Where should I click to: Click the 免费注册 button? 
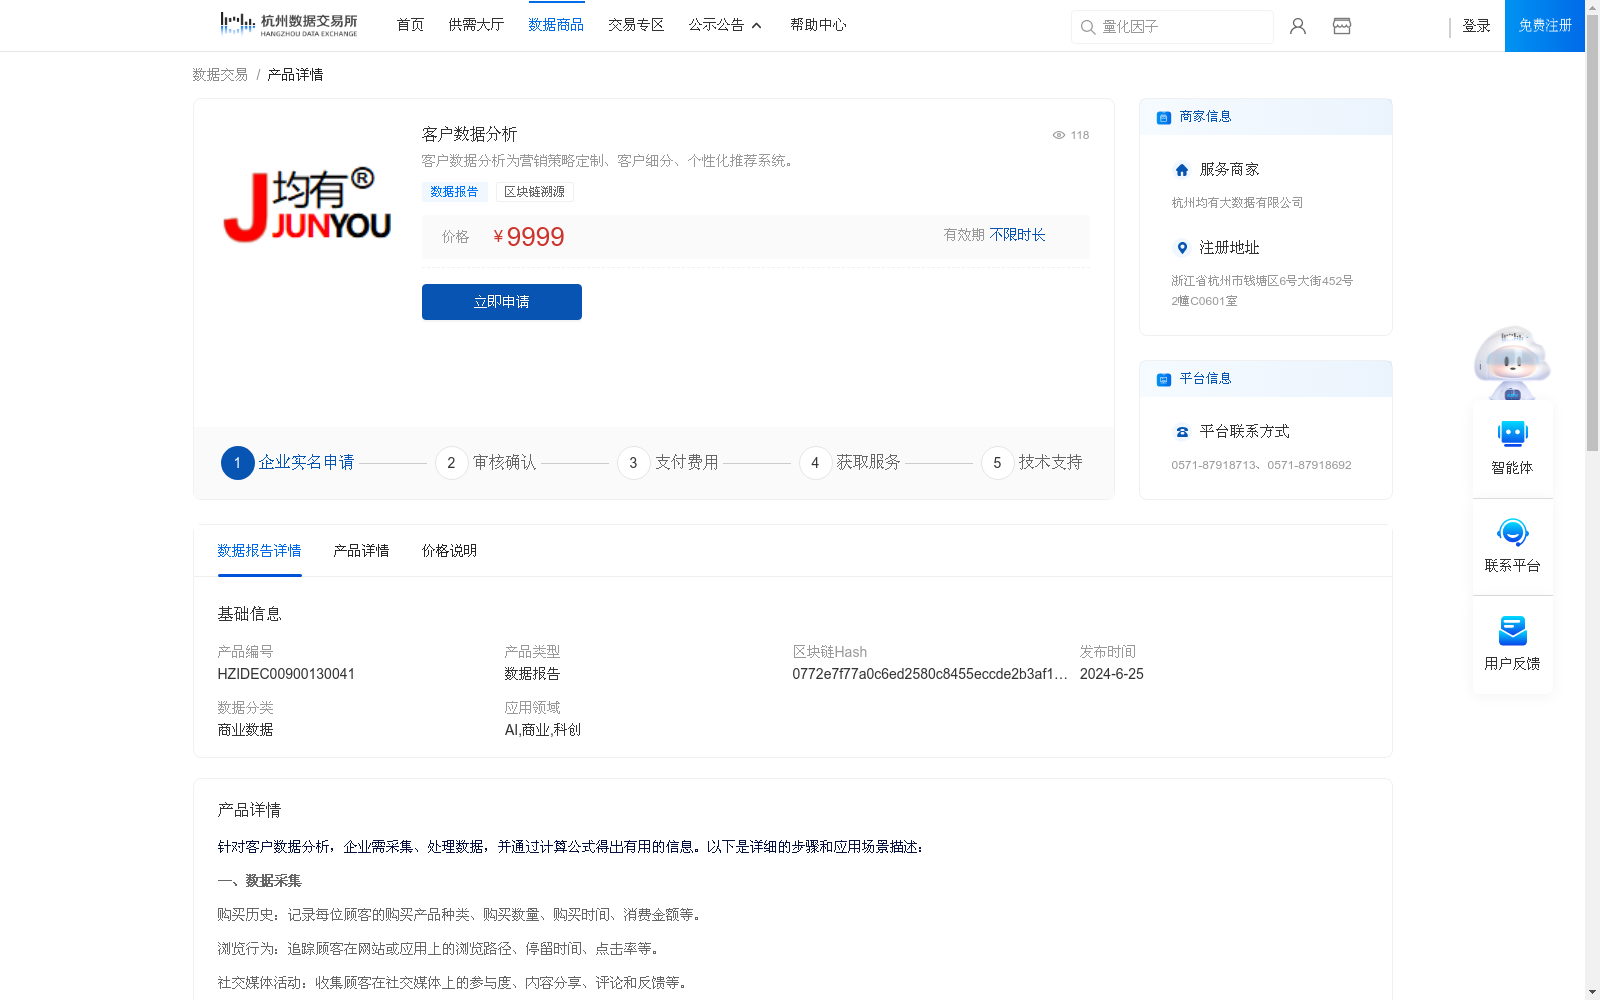coord(1545,26)
